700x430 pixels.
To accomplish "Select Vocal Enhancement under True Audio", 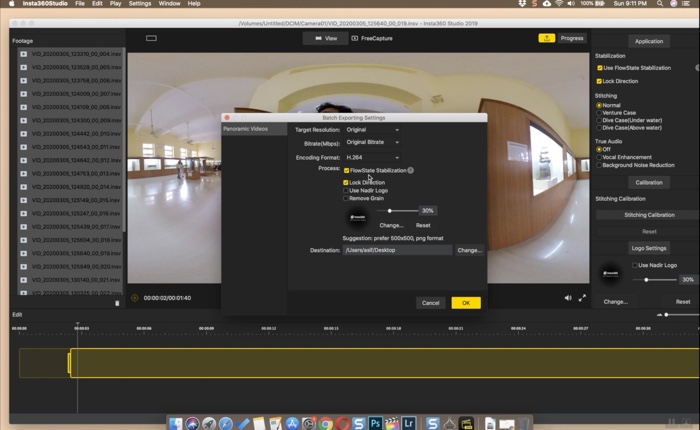I will 599,157.
